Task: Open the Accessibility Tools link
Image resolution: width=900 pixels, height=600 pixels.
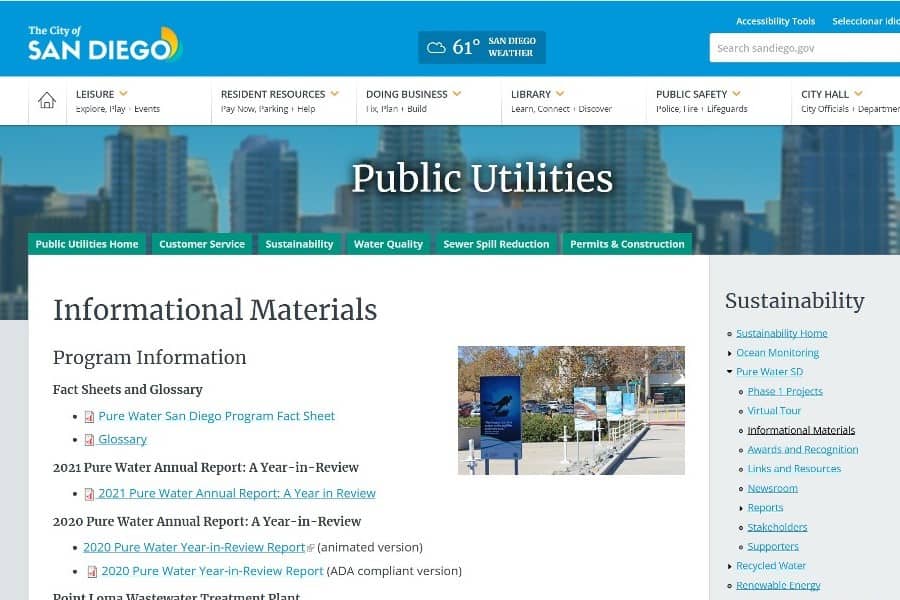Action: coord(775,21)
